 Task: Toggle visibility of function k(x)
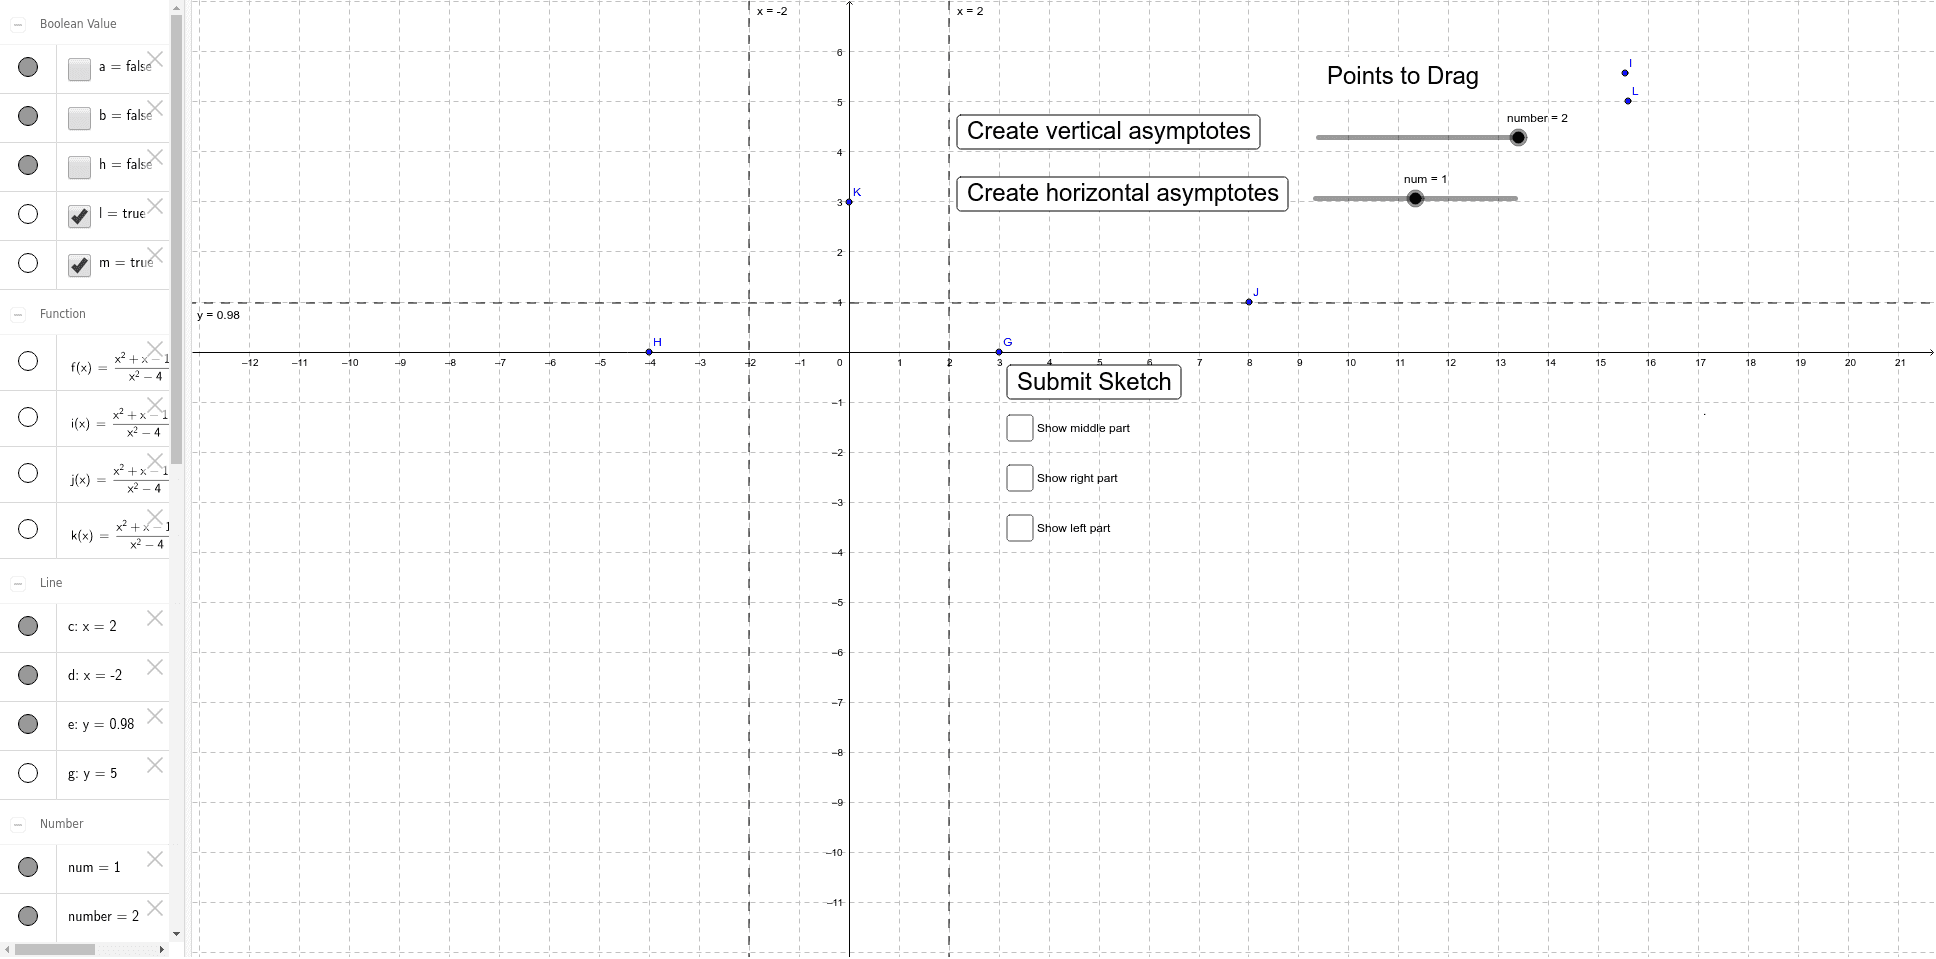pyautogui.click(x=28, y=528)
